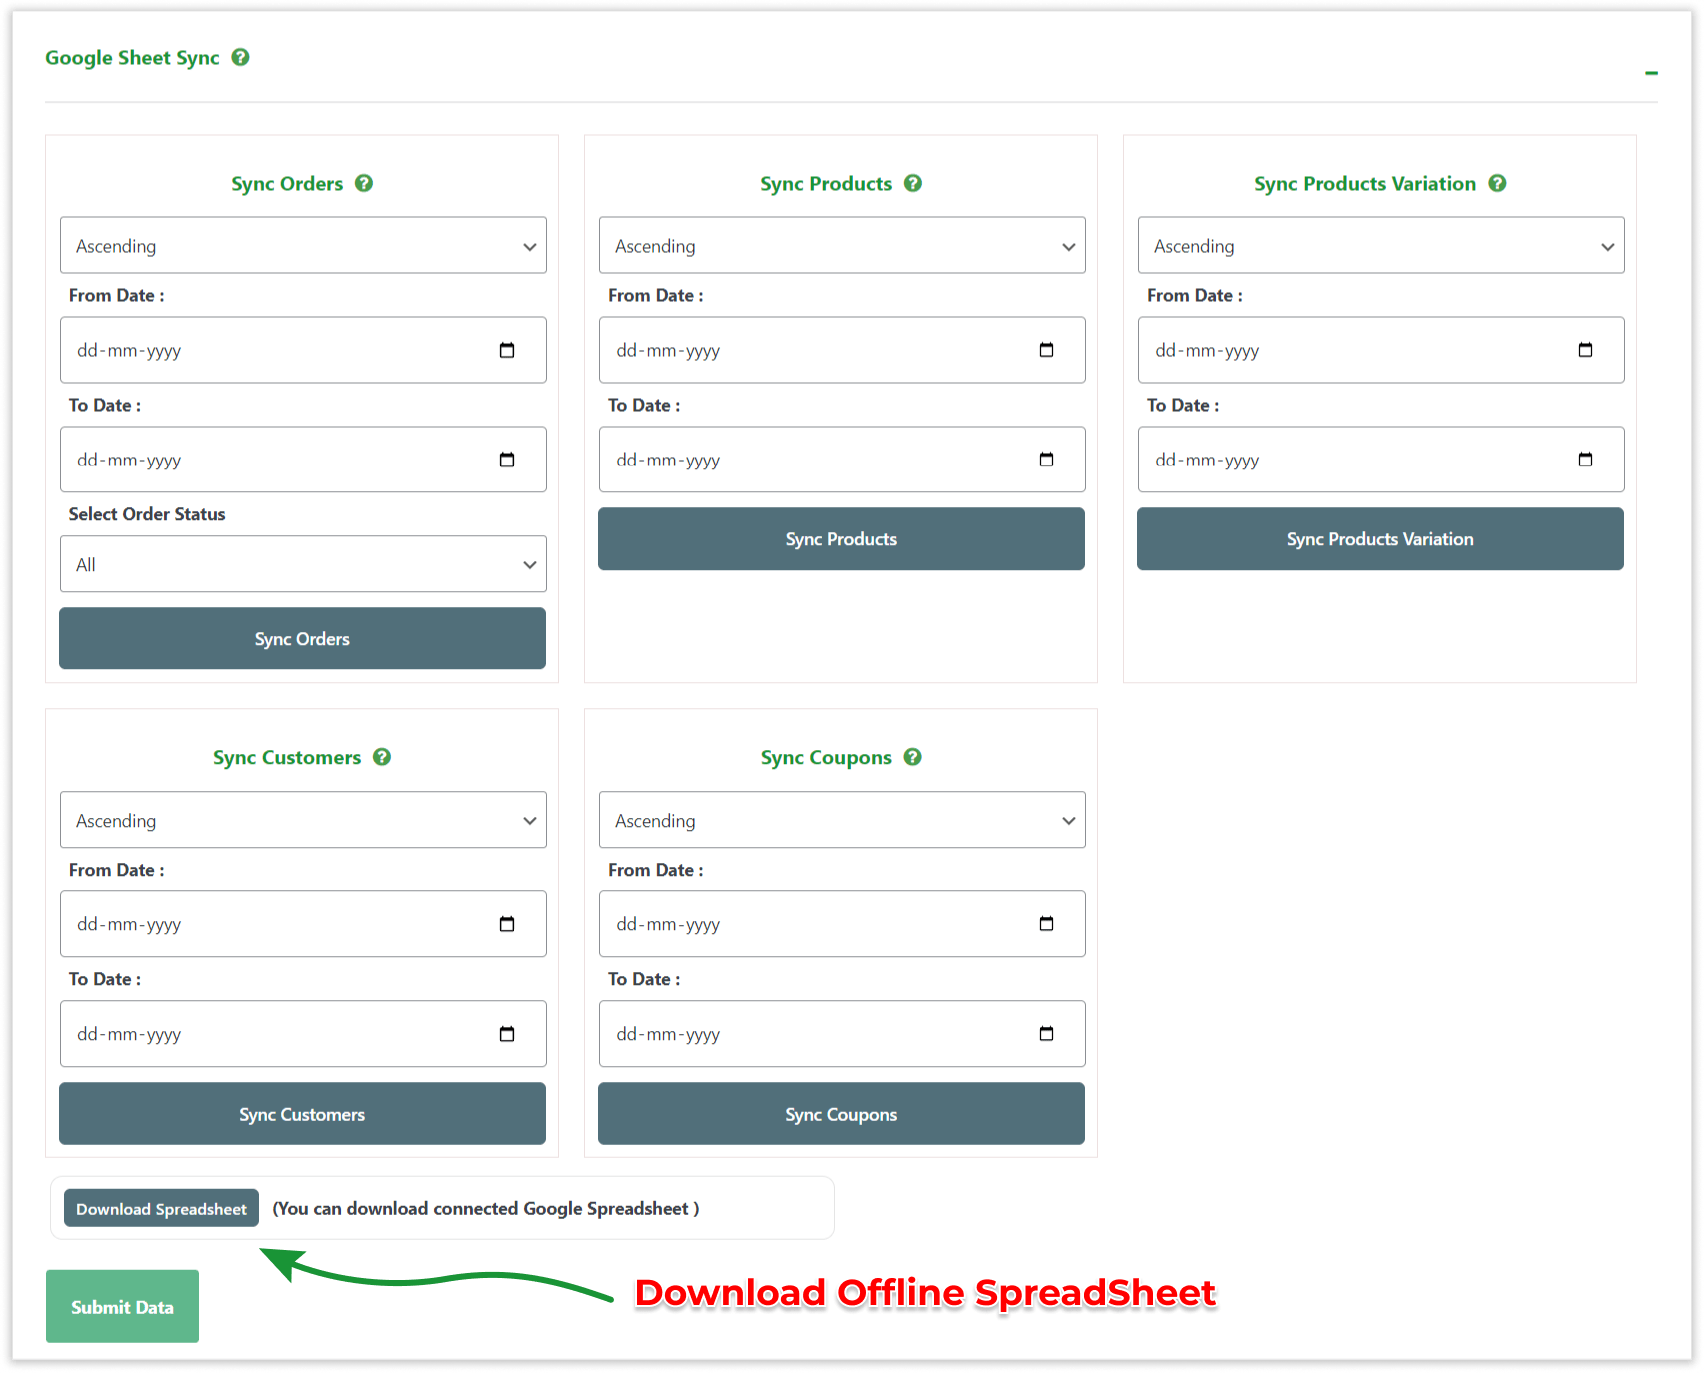Open the Select Order Status dropdown
Screen dimensions: 1704x1373
[x=302, y=564]
